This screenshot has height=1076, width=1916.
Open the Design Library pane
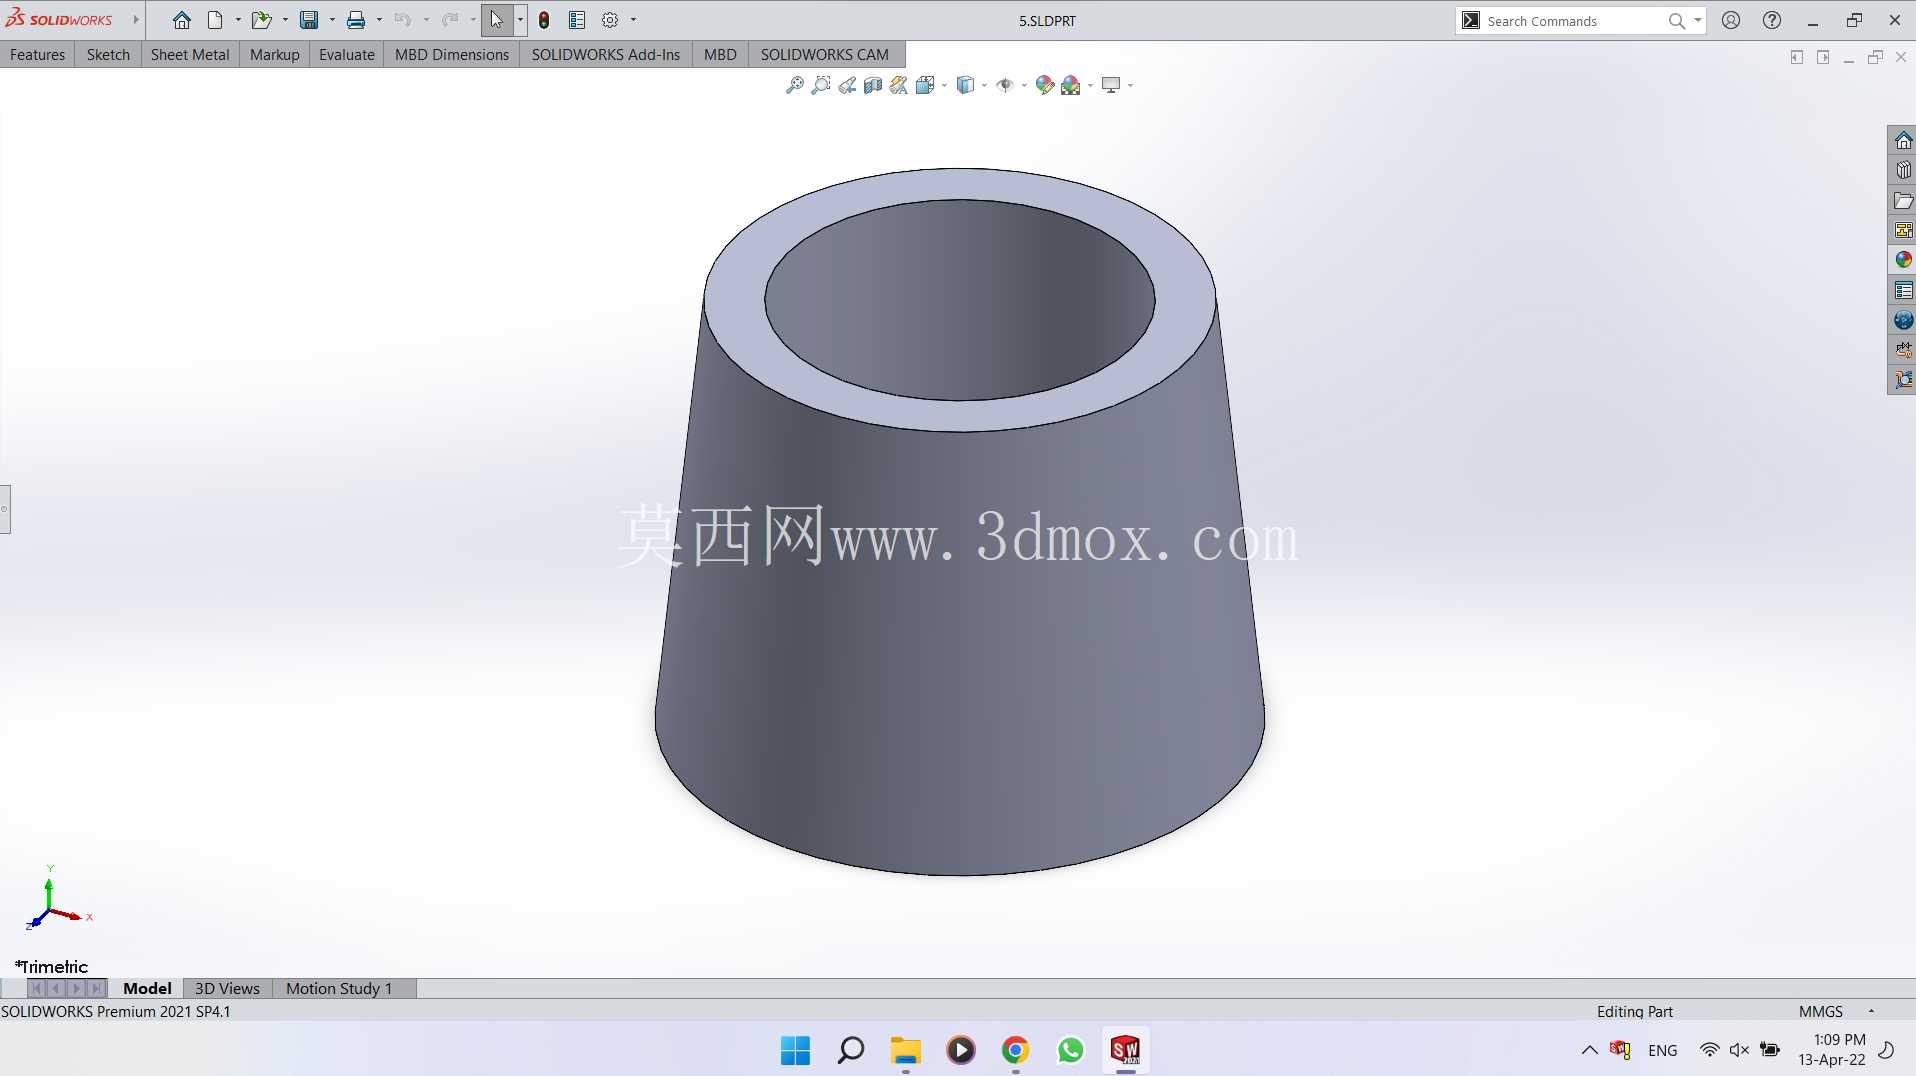(1903, 170)
